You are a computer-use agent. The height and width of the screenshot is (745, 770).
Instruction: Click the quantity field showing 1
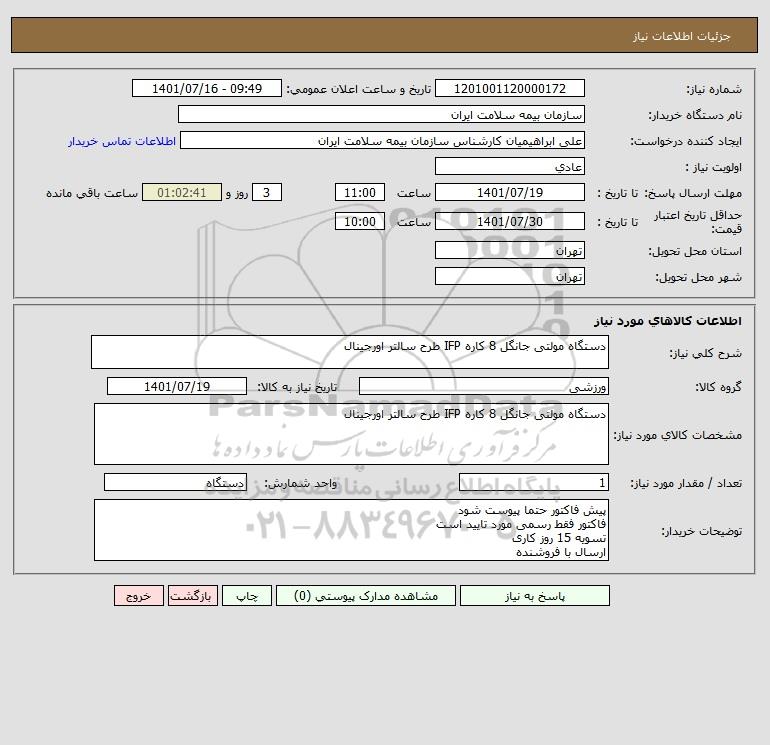[534, 483]
